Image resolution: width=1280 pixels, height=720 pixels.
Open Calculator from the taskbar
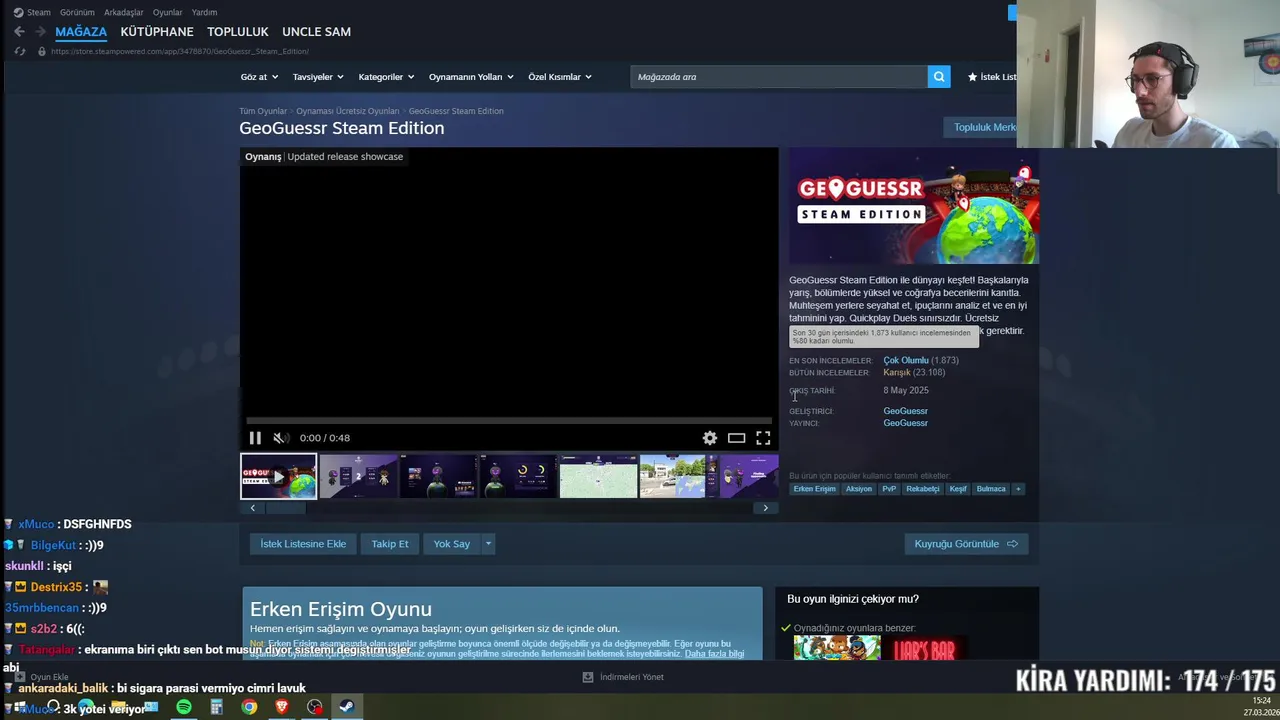[216, 707]
